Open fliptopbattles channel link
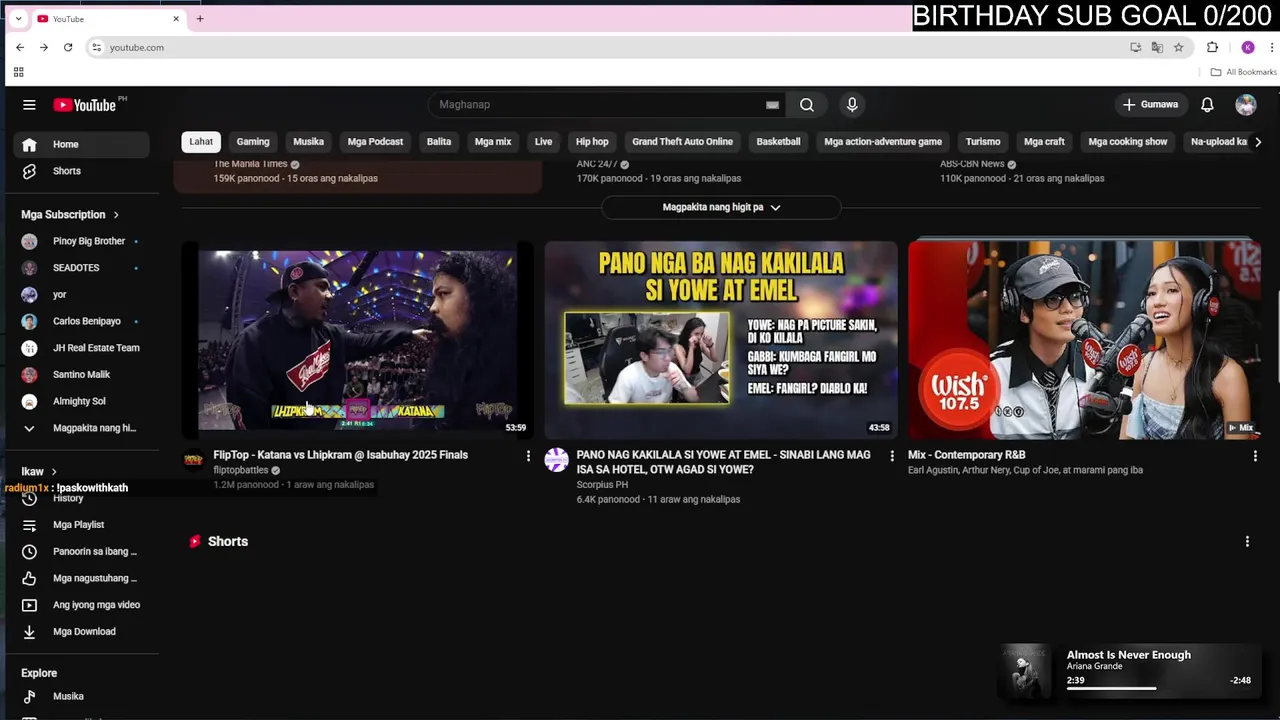 [x=241, y=470]
